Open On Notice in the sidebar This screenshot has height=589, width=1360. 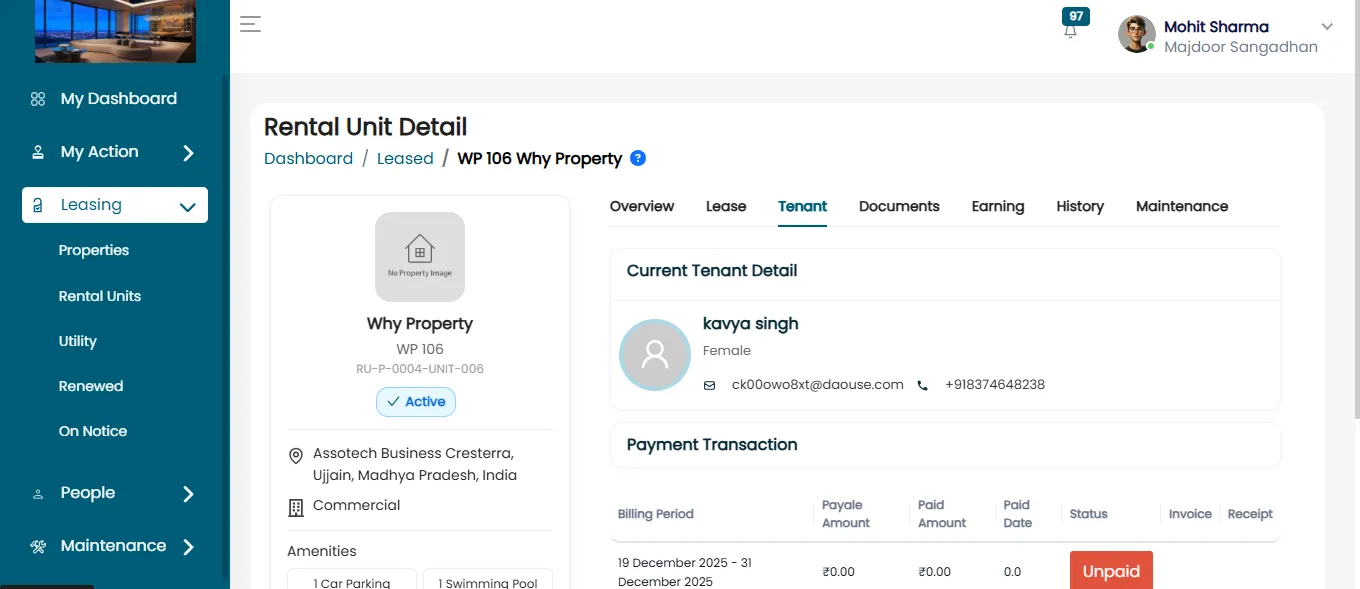pyautogui.click(x=93, y=431)
